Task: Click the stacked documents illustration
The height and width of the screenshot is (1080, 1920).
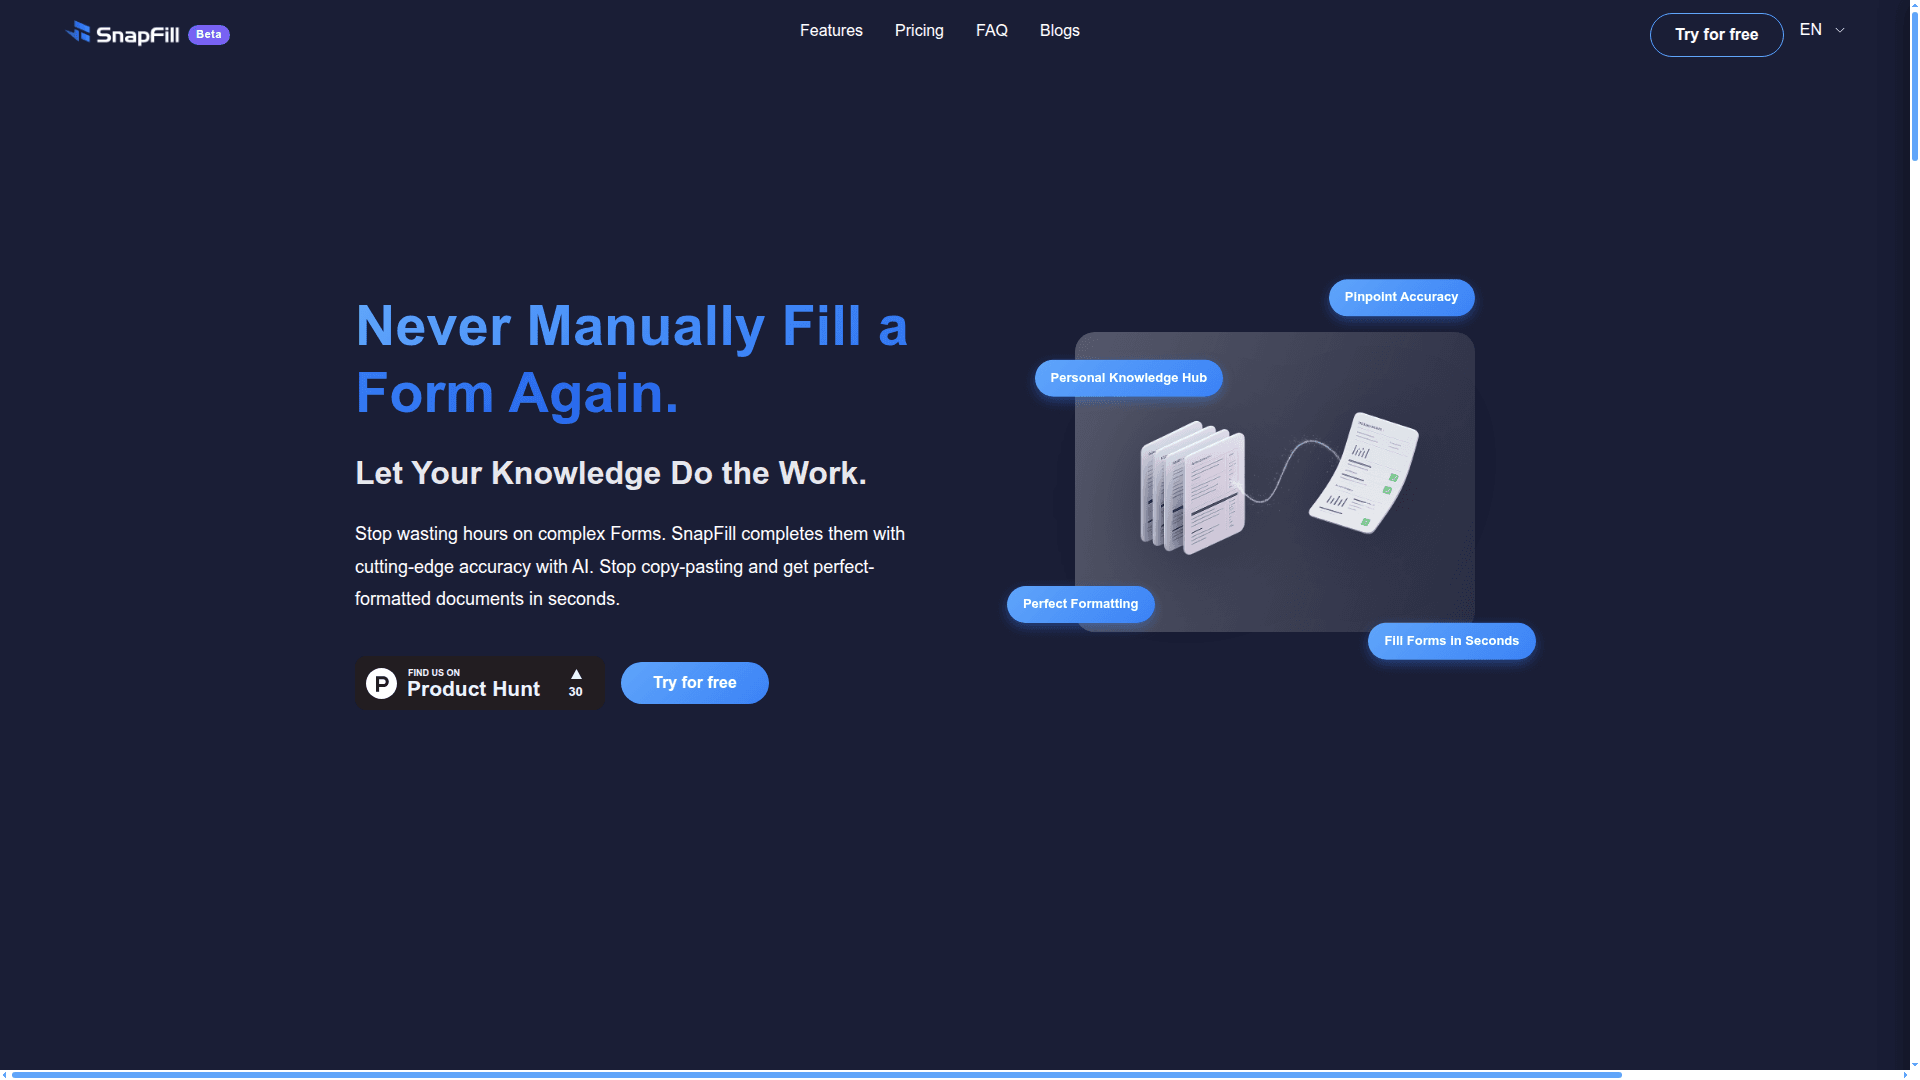Action: pyautogui.click(x=1193, y=487)
